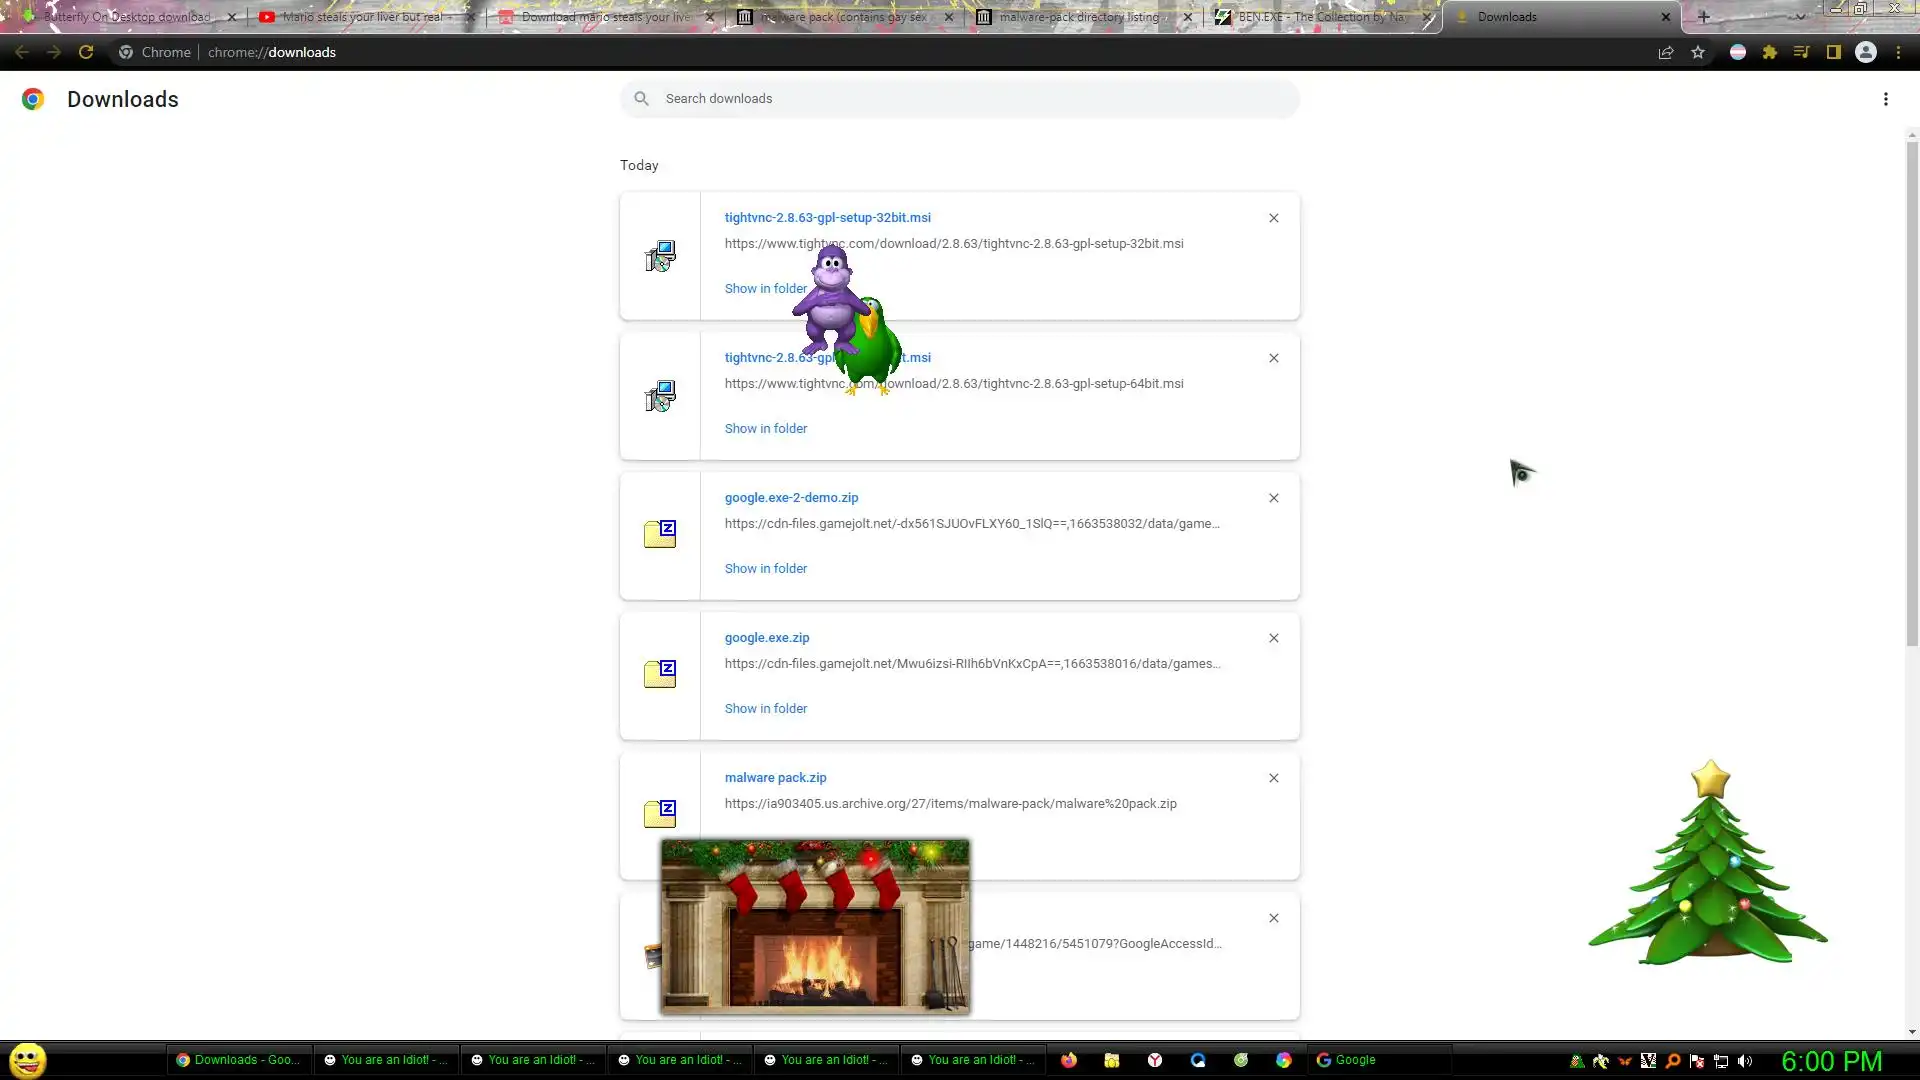Reload the page with the refresh icon
Screen dimensions: 1920x1080
click(x=86, y=52)
